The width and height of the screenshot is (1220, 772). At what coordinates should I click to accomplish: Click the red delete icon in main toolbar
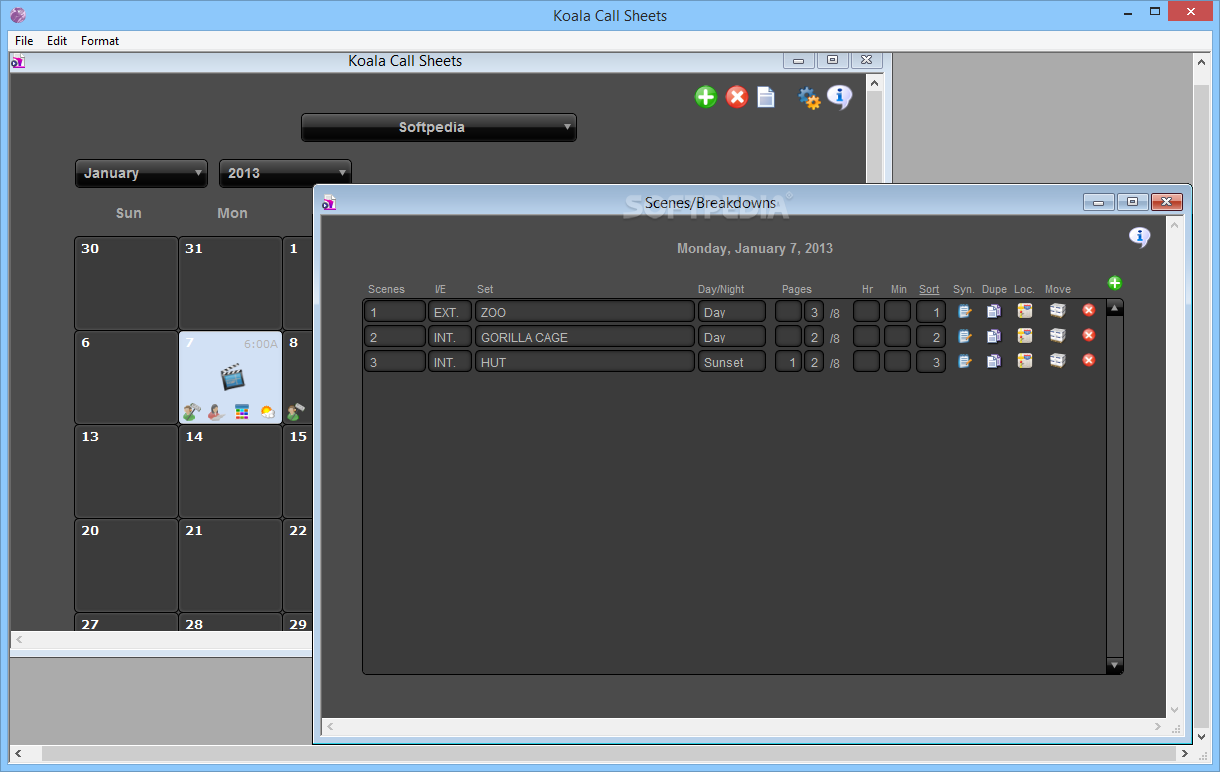pyautogui.click(x=737, y=97)
